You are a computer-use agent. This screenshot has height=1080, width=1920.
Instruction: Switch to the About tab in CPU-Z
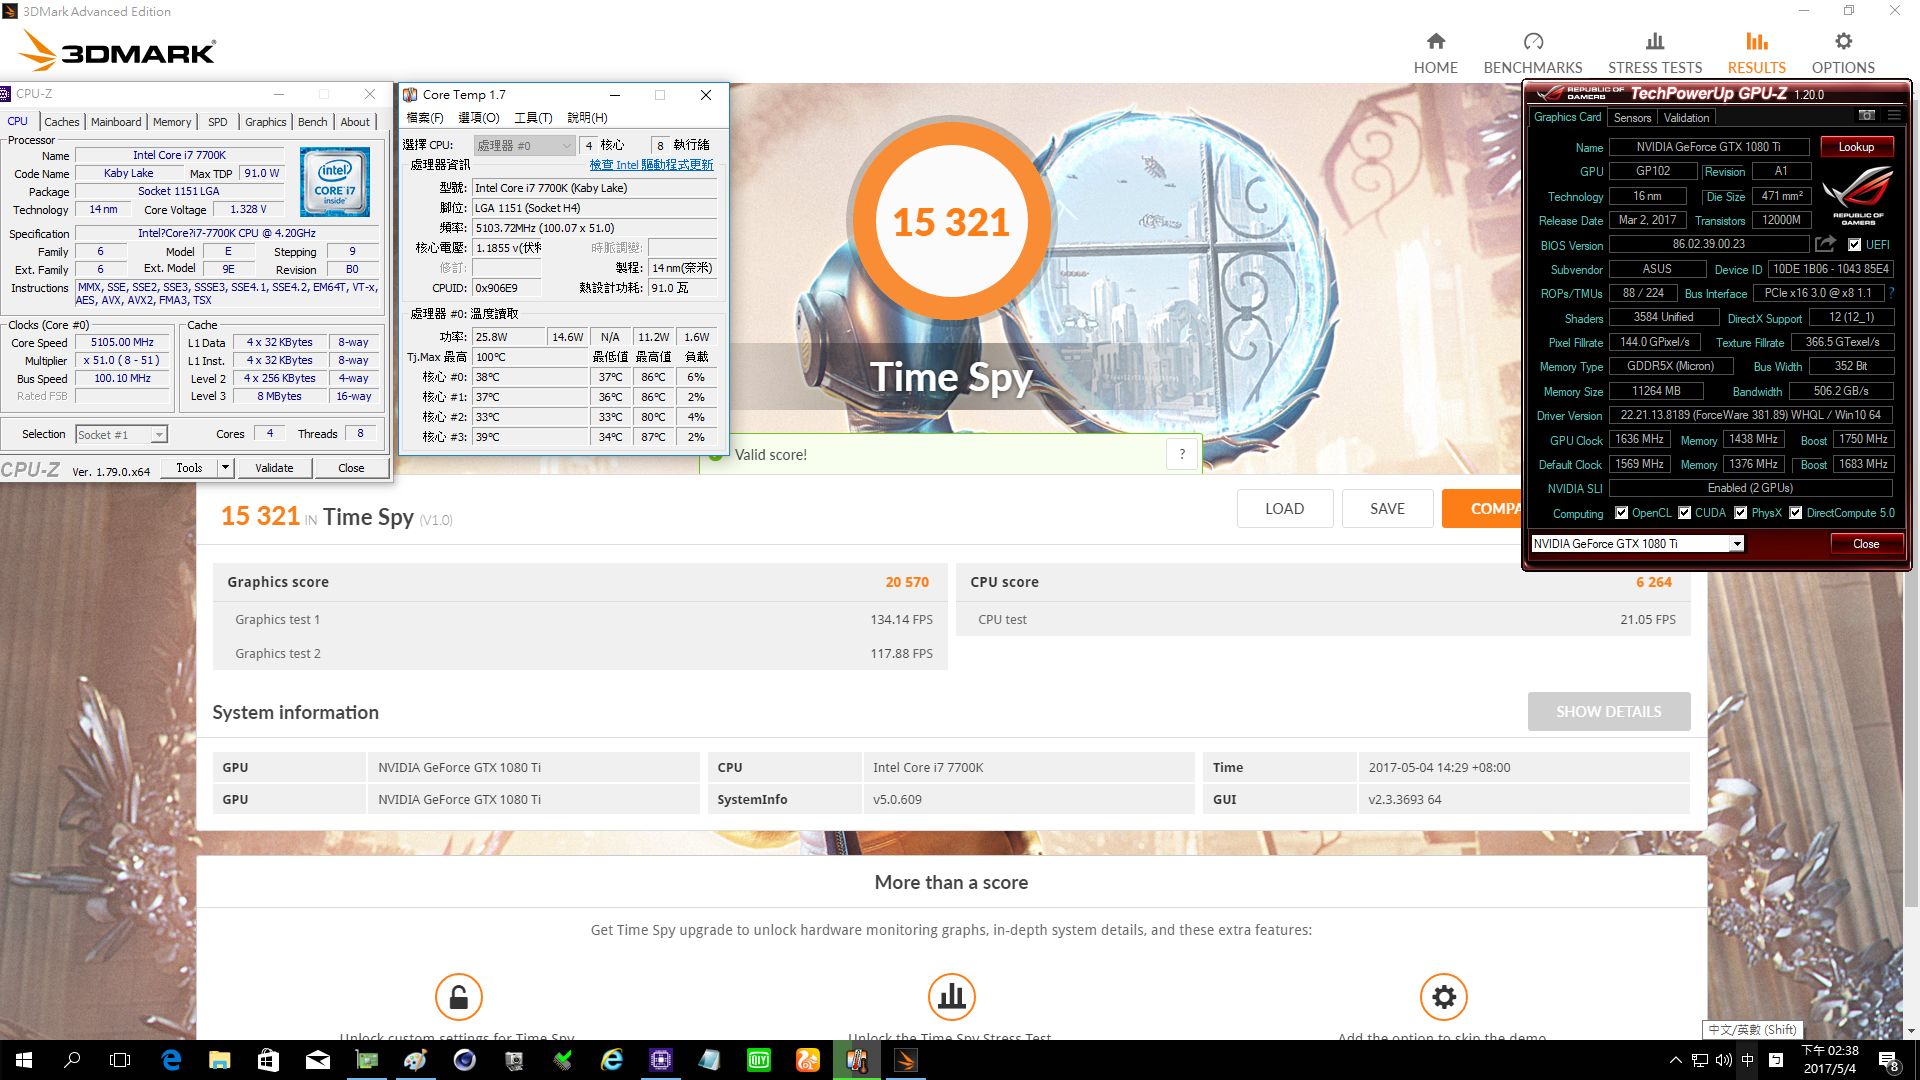(355, 122)
